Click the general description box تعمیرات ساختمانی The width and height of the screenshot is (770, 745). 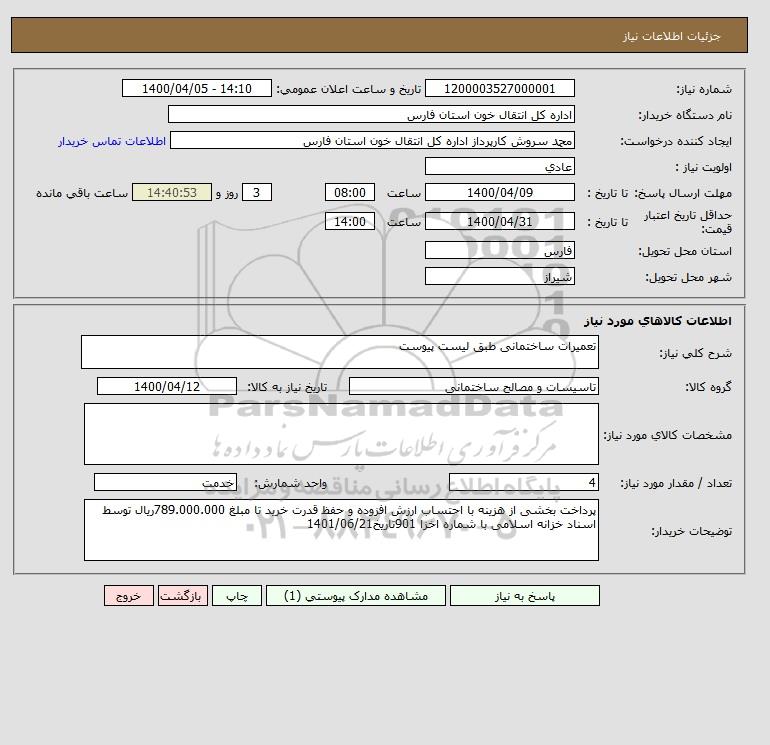click(x=340, y=352)
